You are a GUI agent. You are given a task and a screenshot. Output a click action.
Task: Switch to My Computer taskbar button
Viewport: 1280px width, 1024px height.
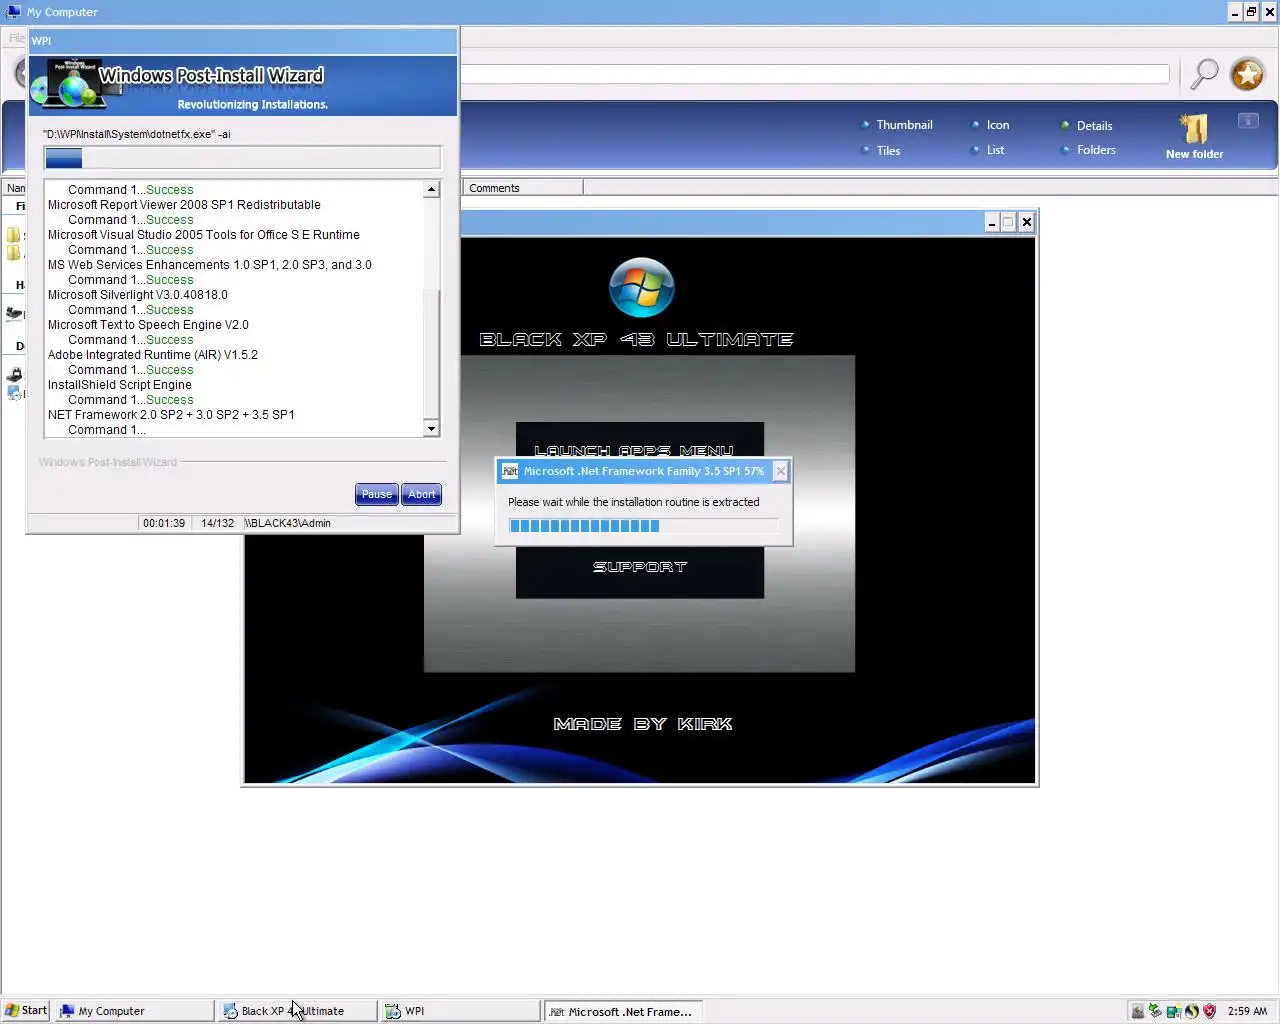coord(134,1011)
